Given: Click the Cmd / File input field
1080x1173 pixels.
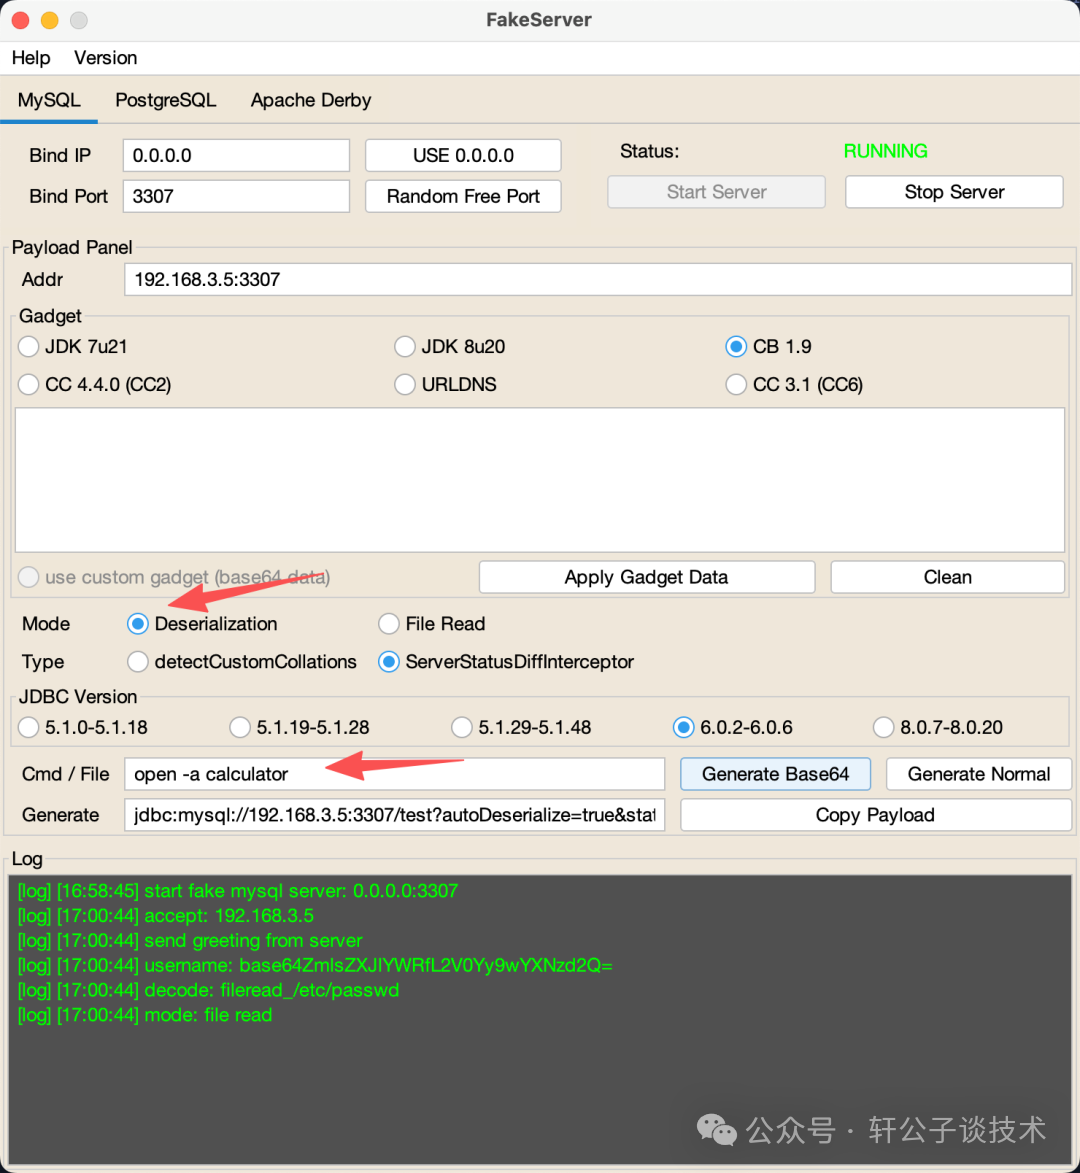Looking at the screenshot, I should (x=394, y=774).
